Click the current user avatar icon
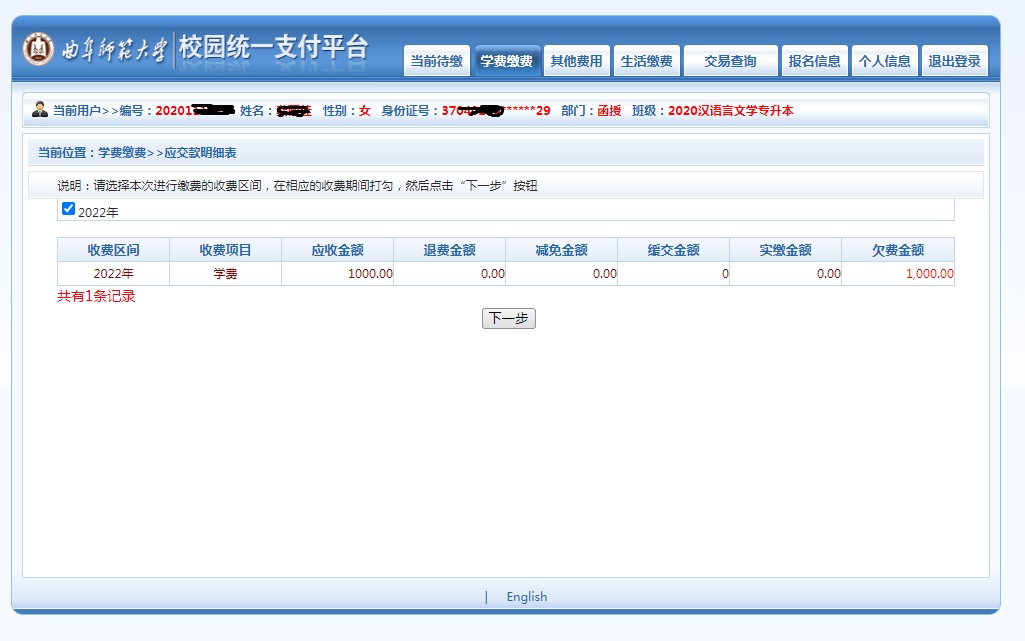 pos(40,110)
